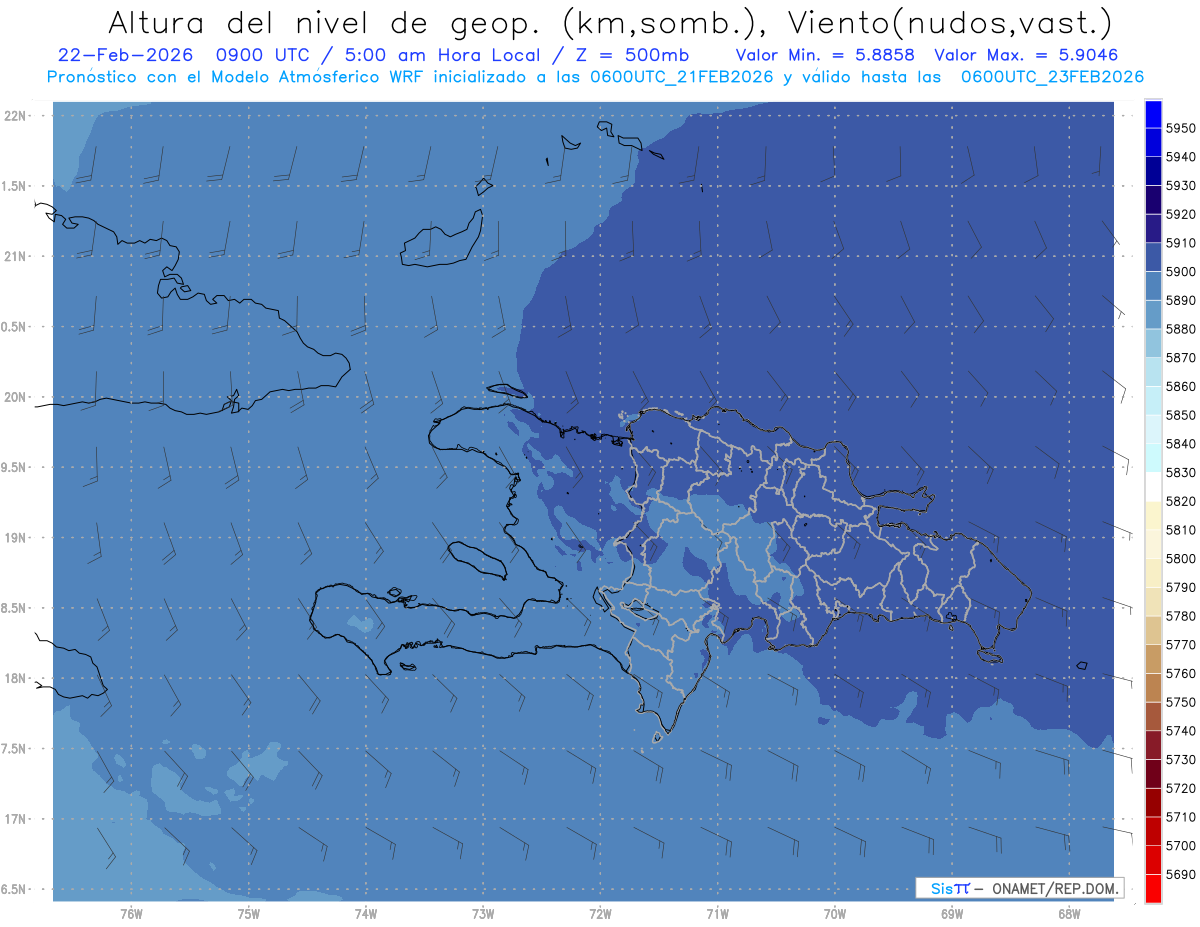Viewport: 1200px width, 927px height.
Task: Click the 5720 colorbar label
Action: coord(1182,789)
